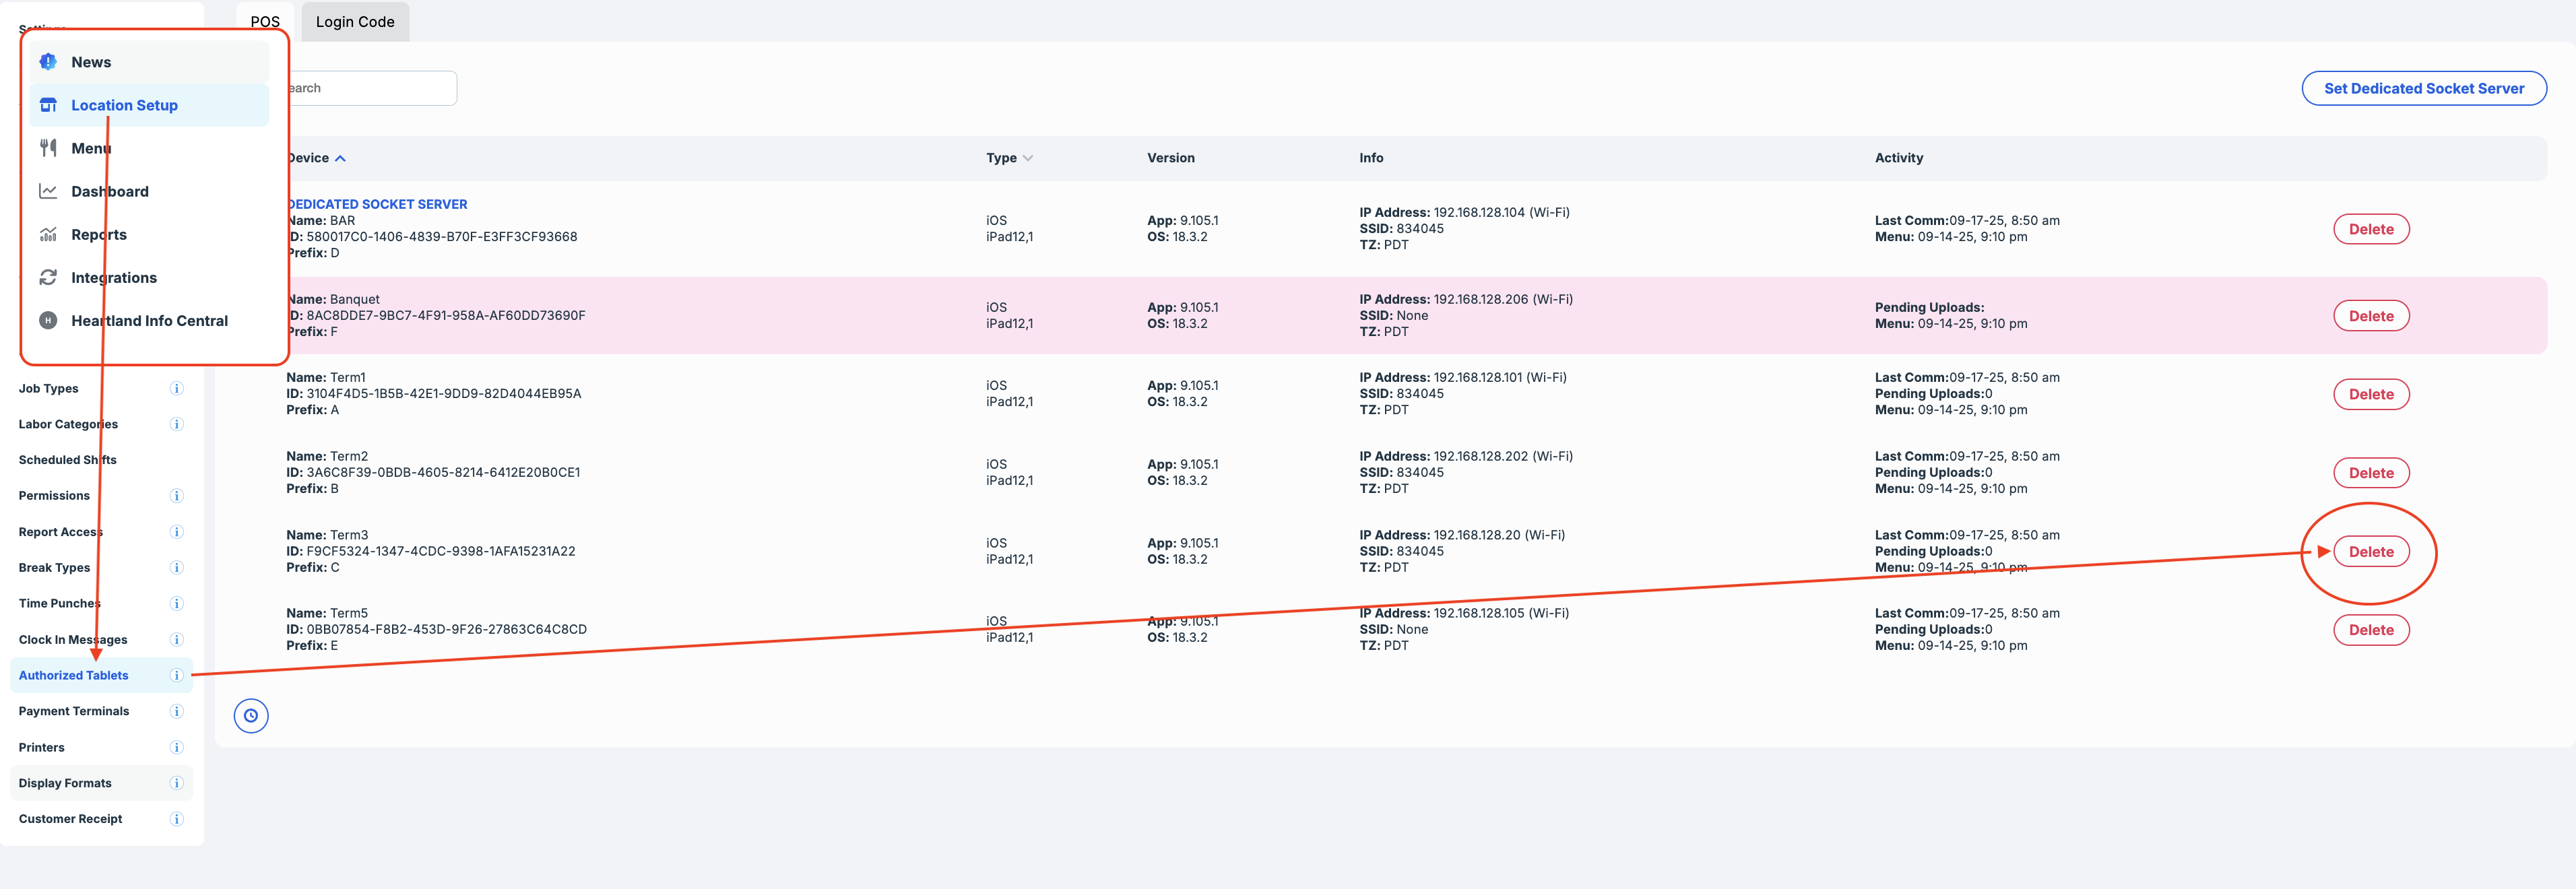Click the Location Setup store icon
2576x889 pixels.
[x=48, y=105]
